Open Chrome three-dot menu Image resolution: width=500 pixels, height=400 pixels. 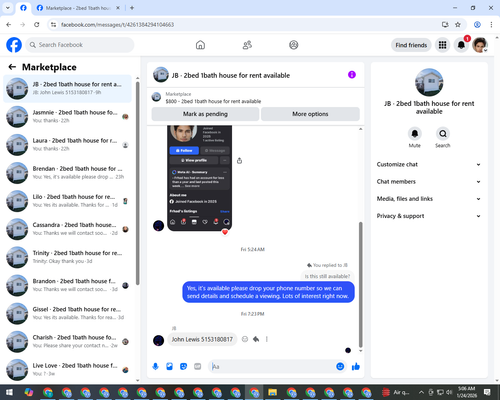pos(491,25)
